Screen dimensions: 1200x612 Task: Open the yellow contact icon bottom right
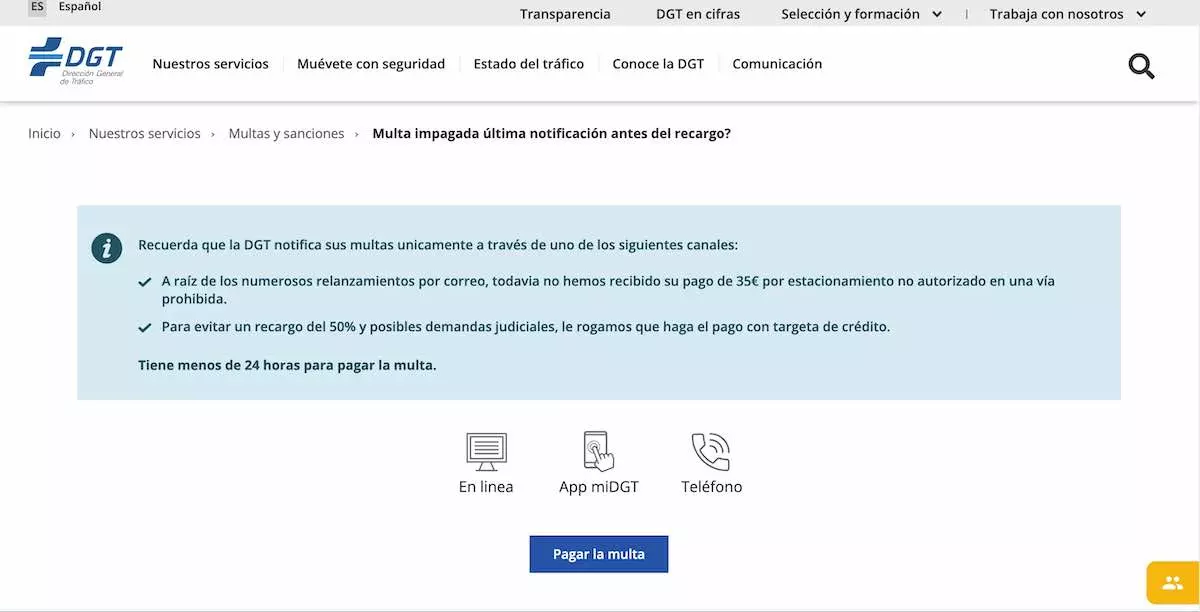[1170, 582]
